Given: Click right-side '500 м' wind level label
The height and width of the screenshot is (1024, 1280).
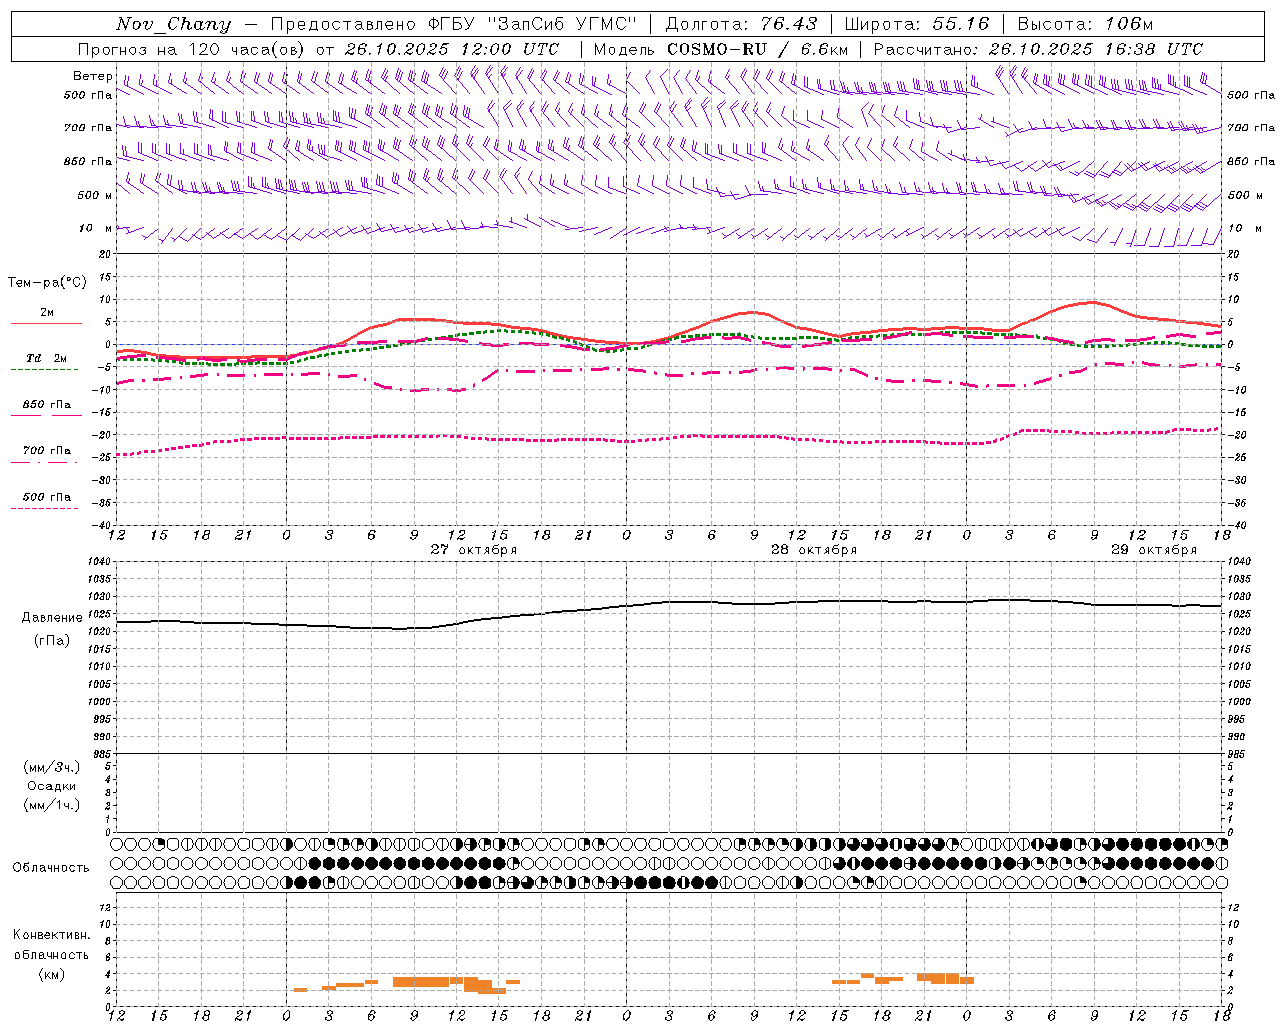Looking at the screenshot, I should click(x=1245, y=195).
